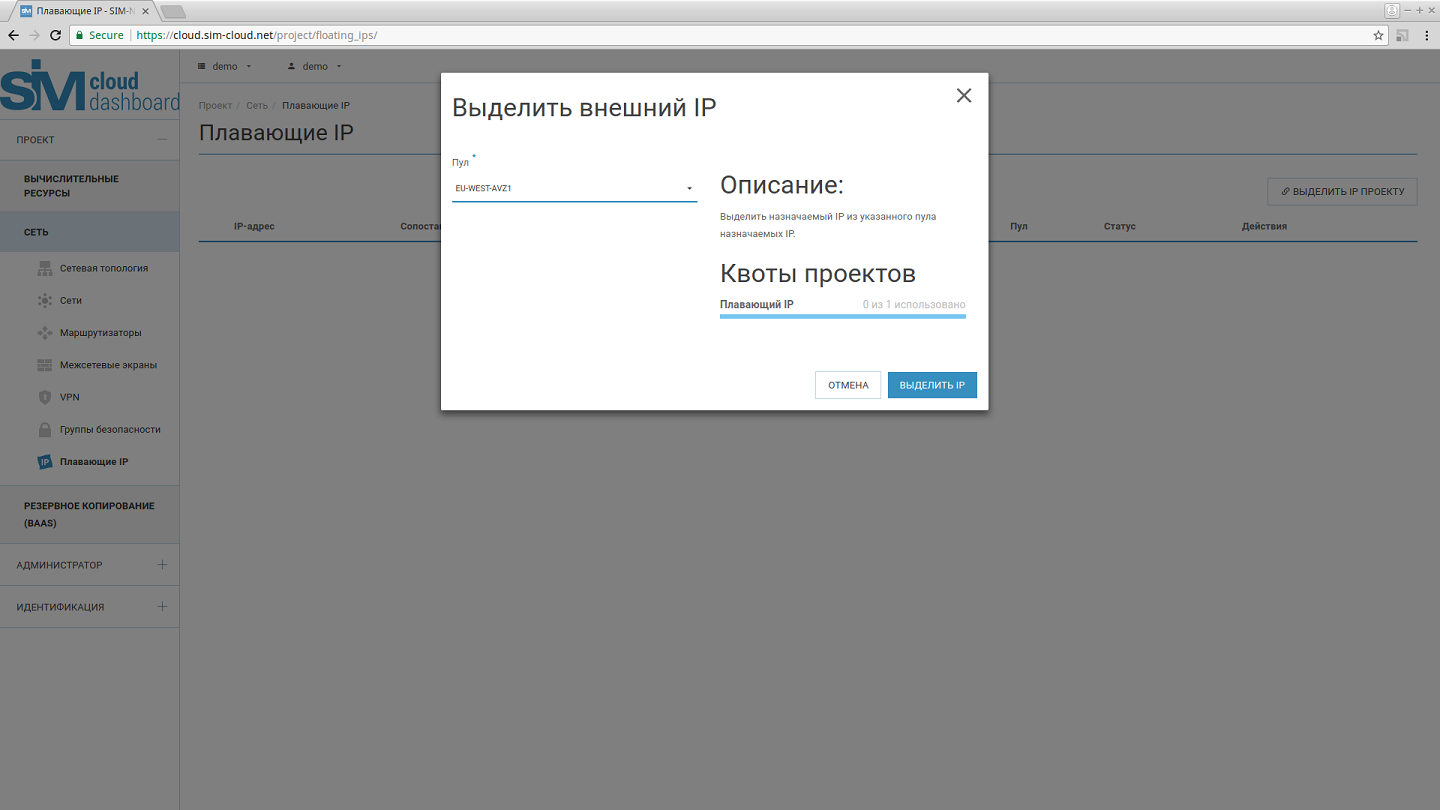1440x810 pixels.
Task: Bookmark page with the star icon
Action: pyautogui.click(x=1379, y=35)
